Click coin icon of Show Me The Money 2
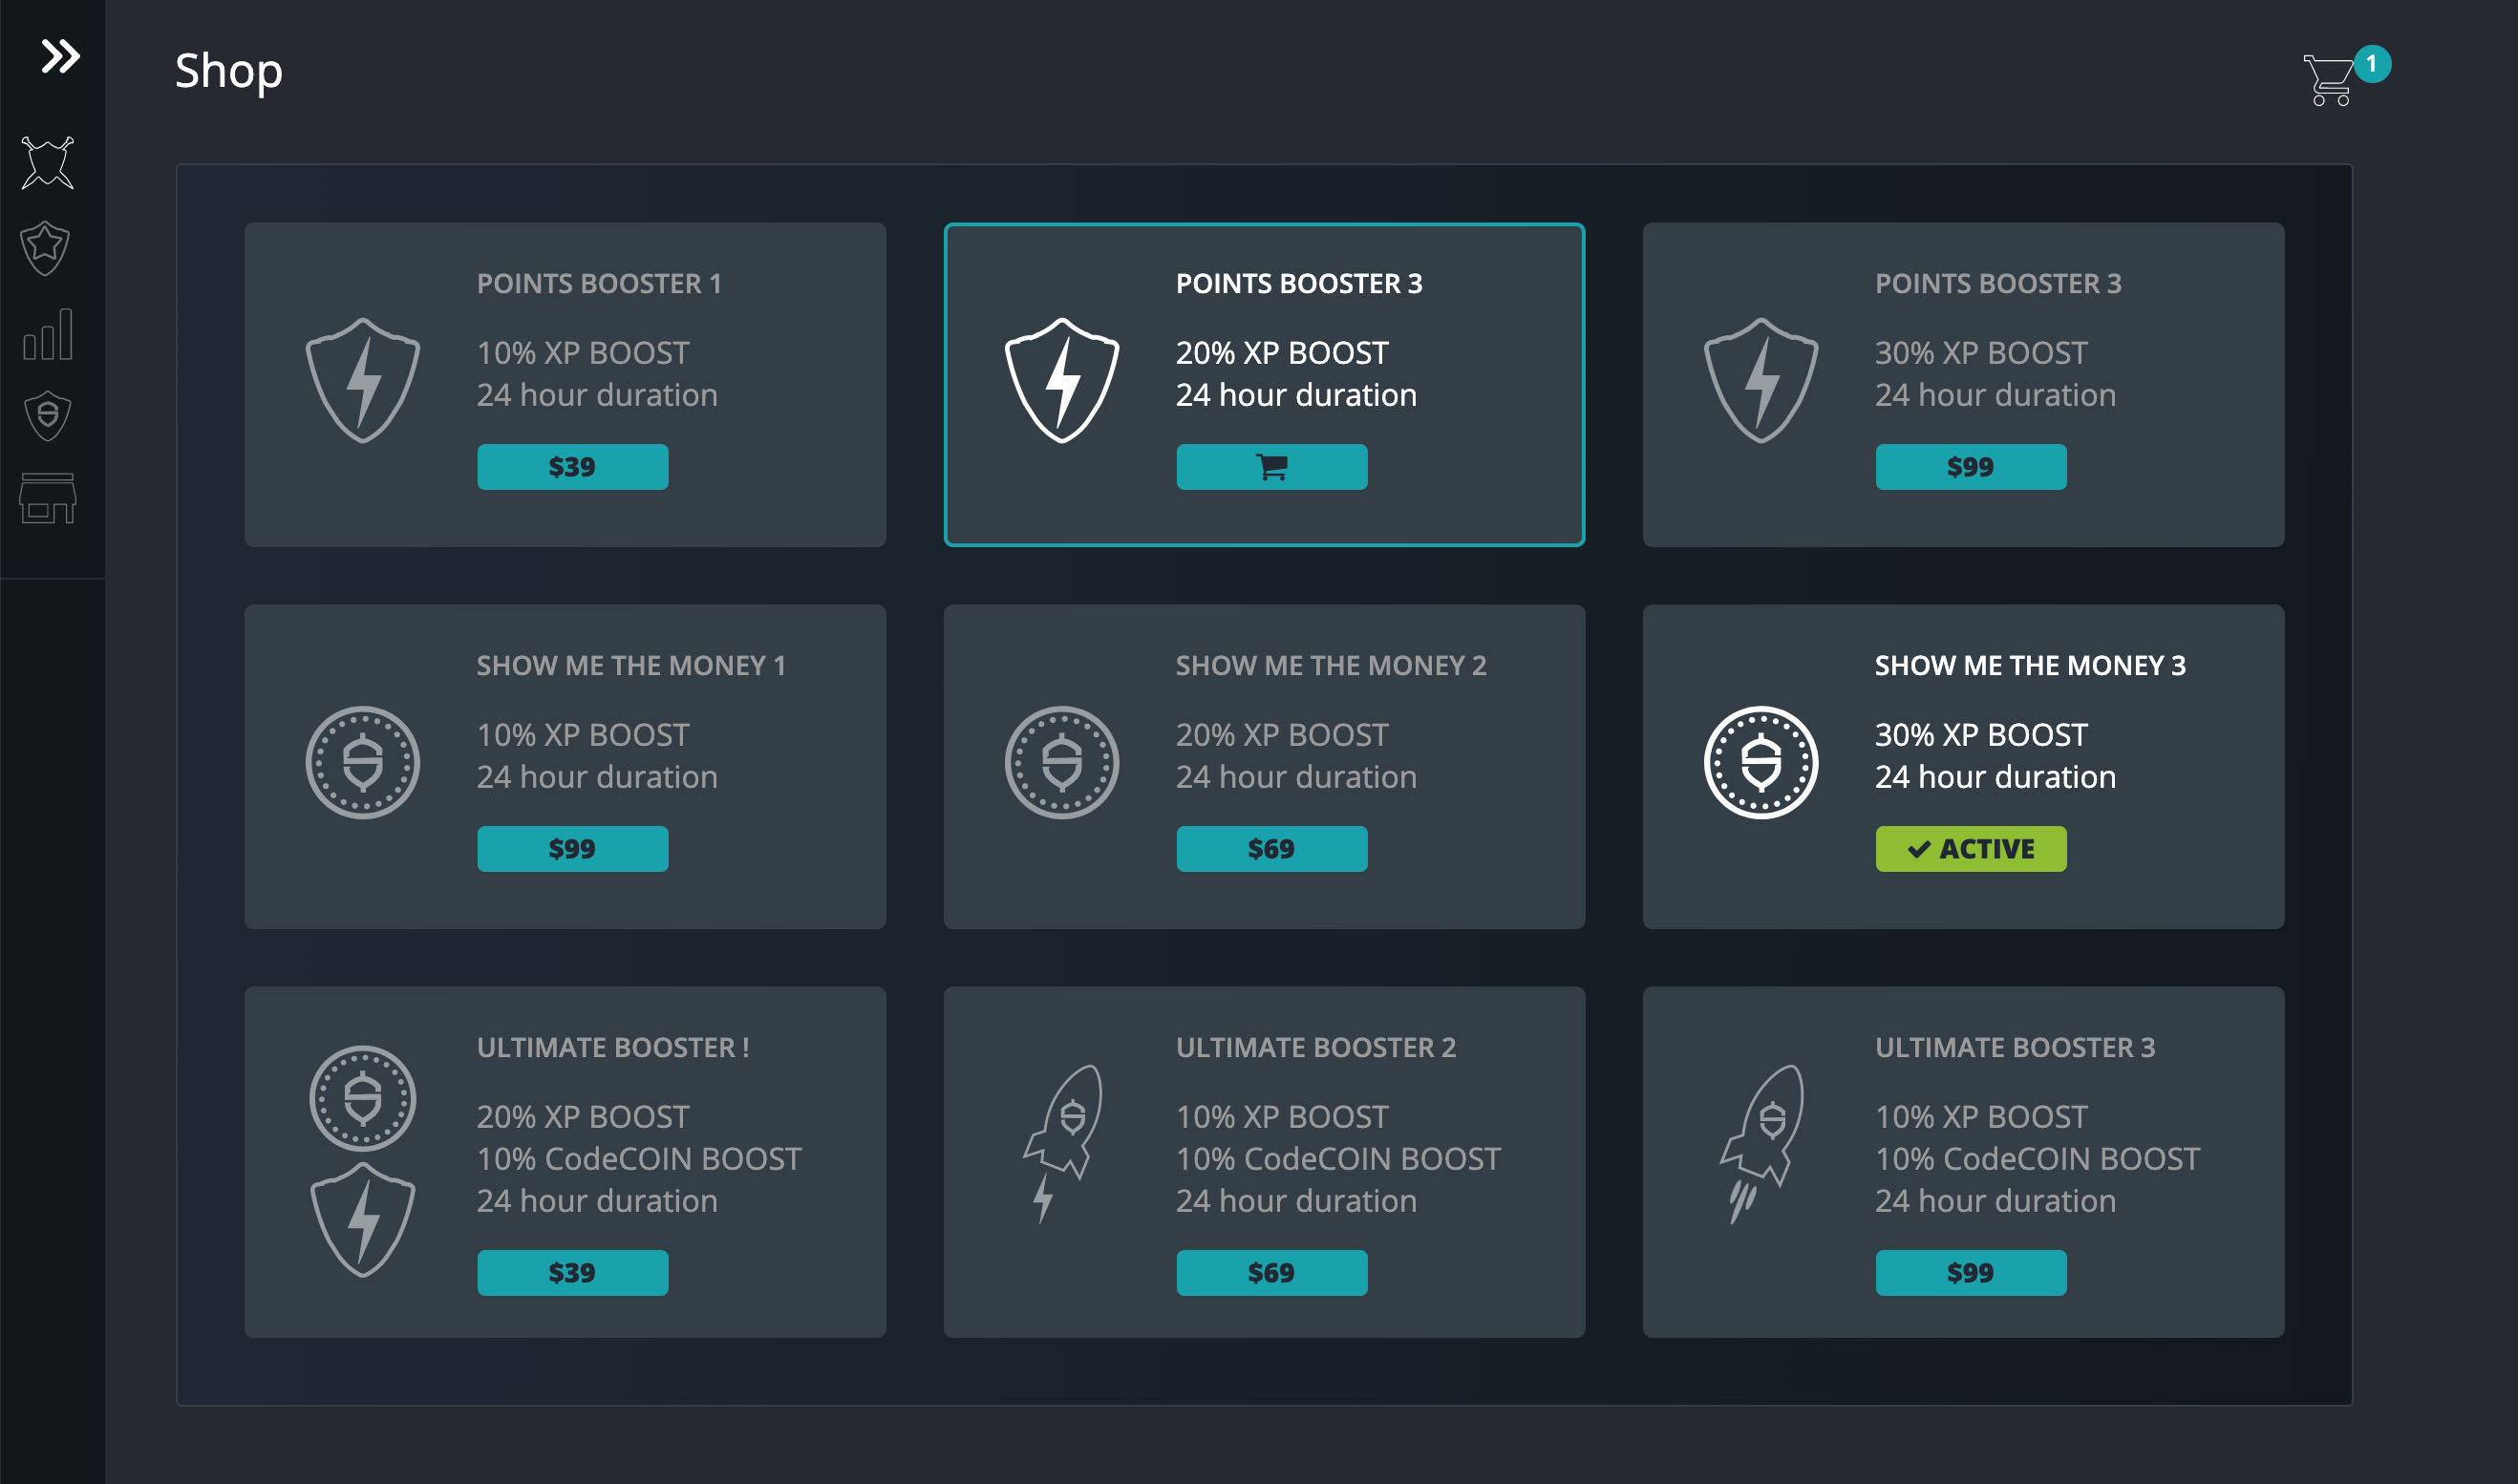The width and height of the screenshot is (2518, 1484). click(1061, 763)
